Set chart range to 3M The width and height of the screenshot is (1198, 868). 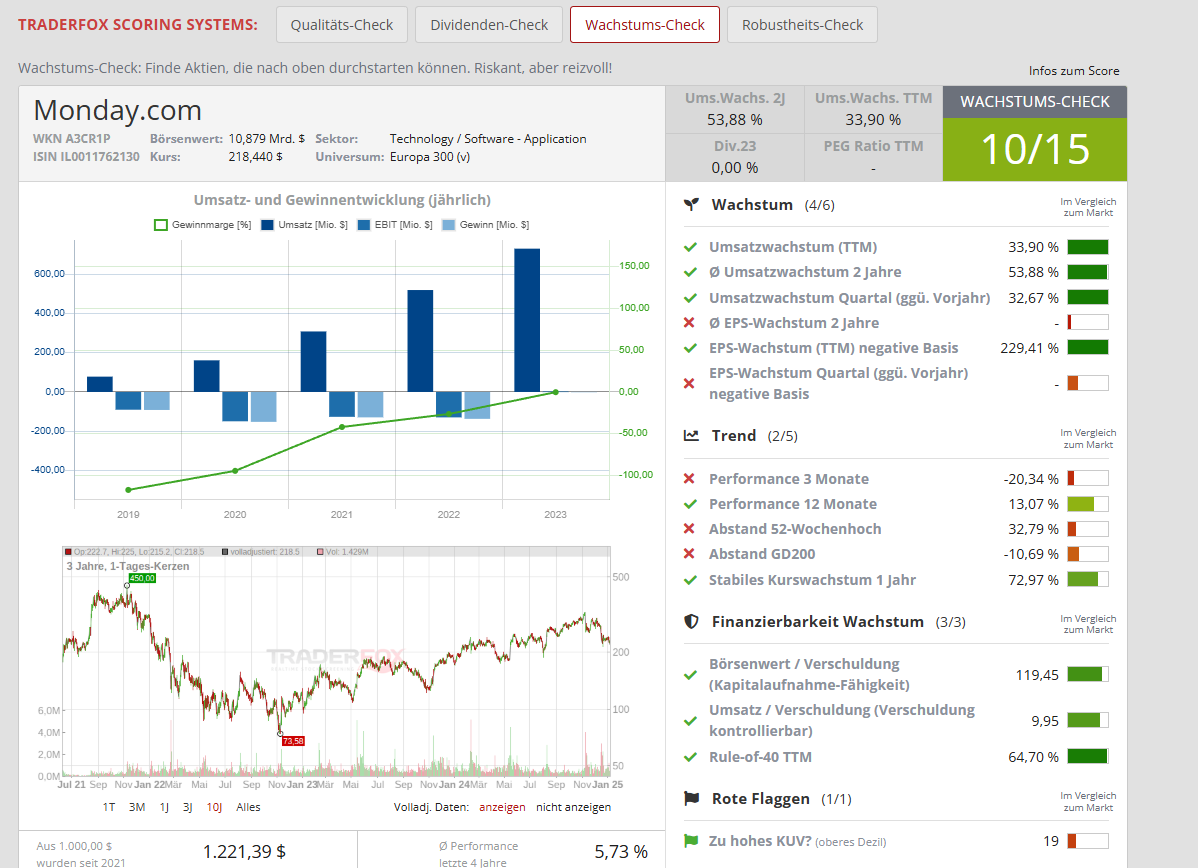[x=137, y=807]
